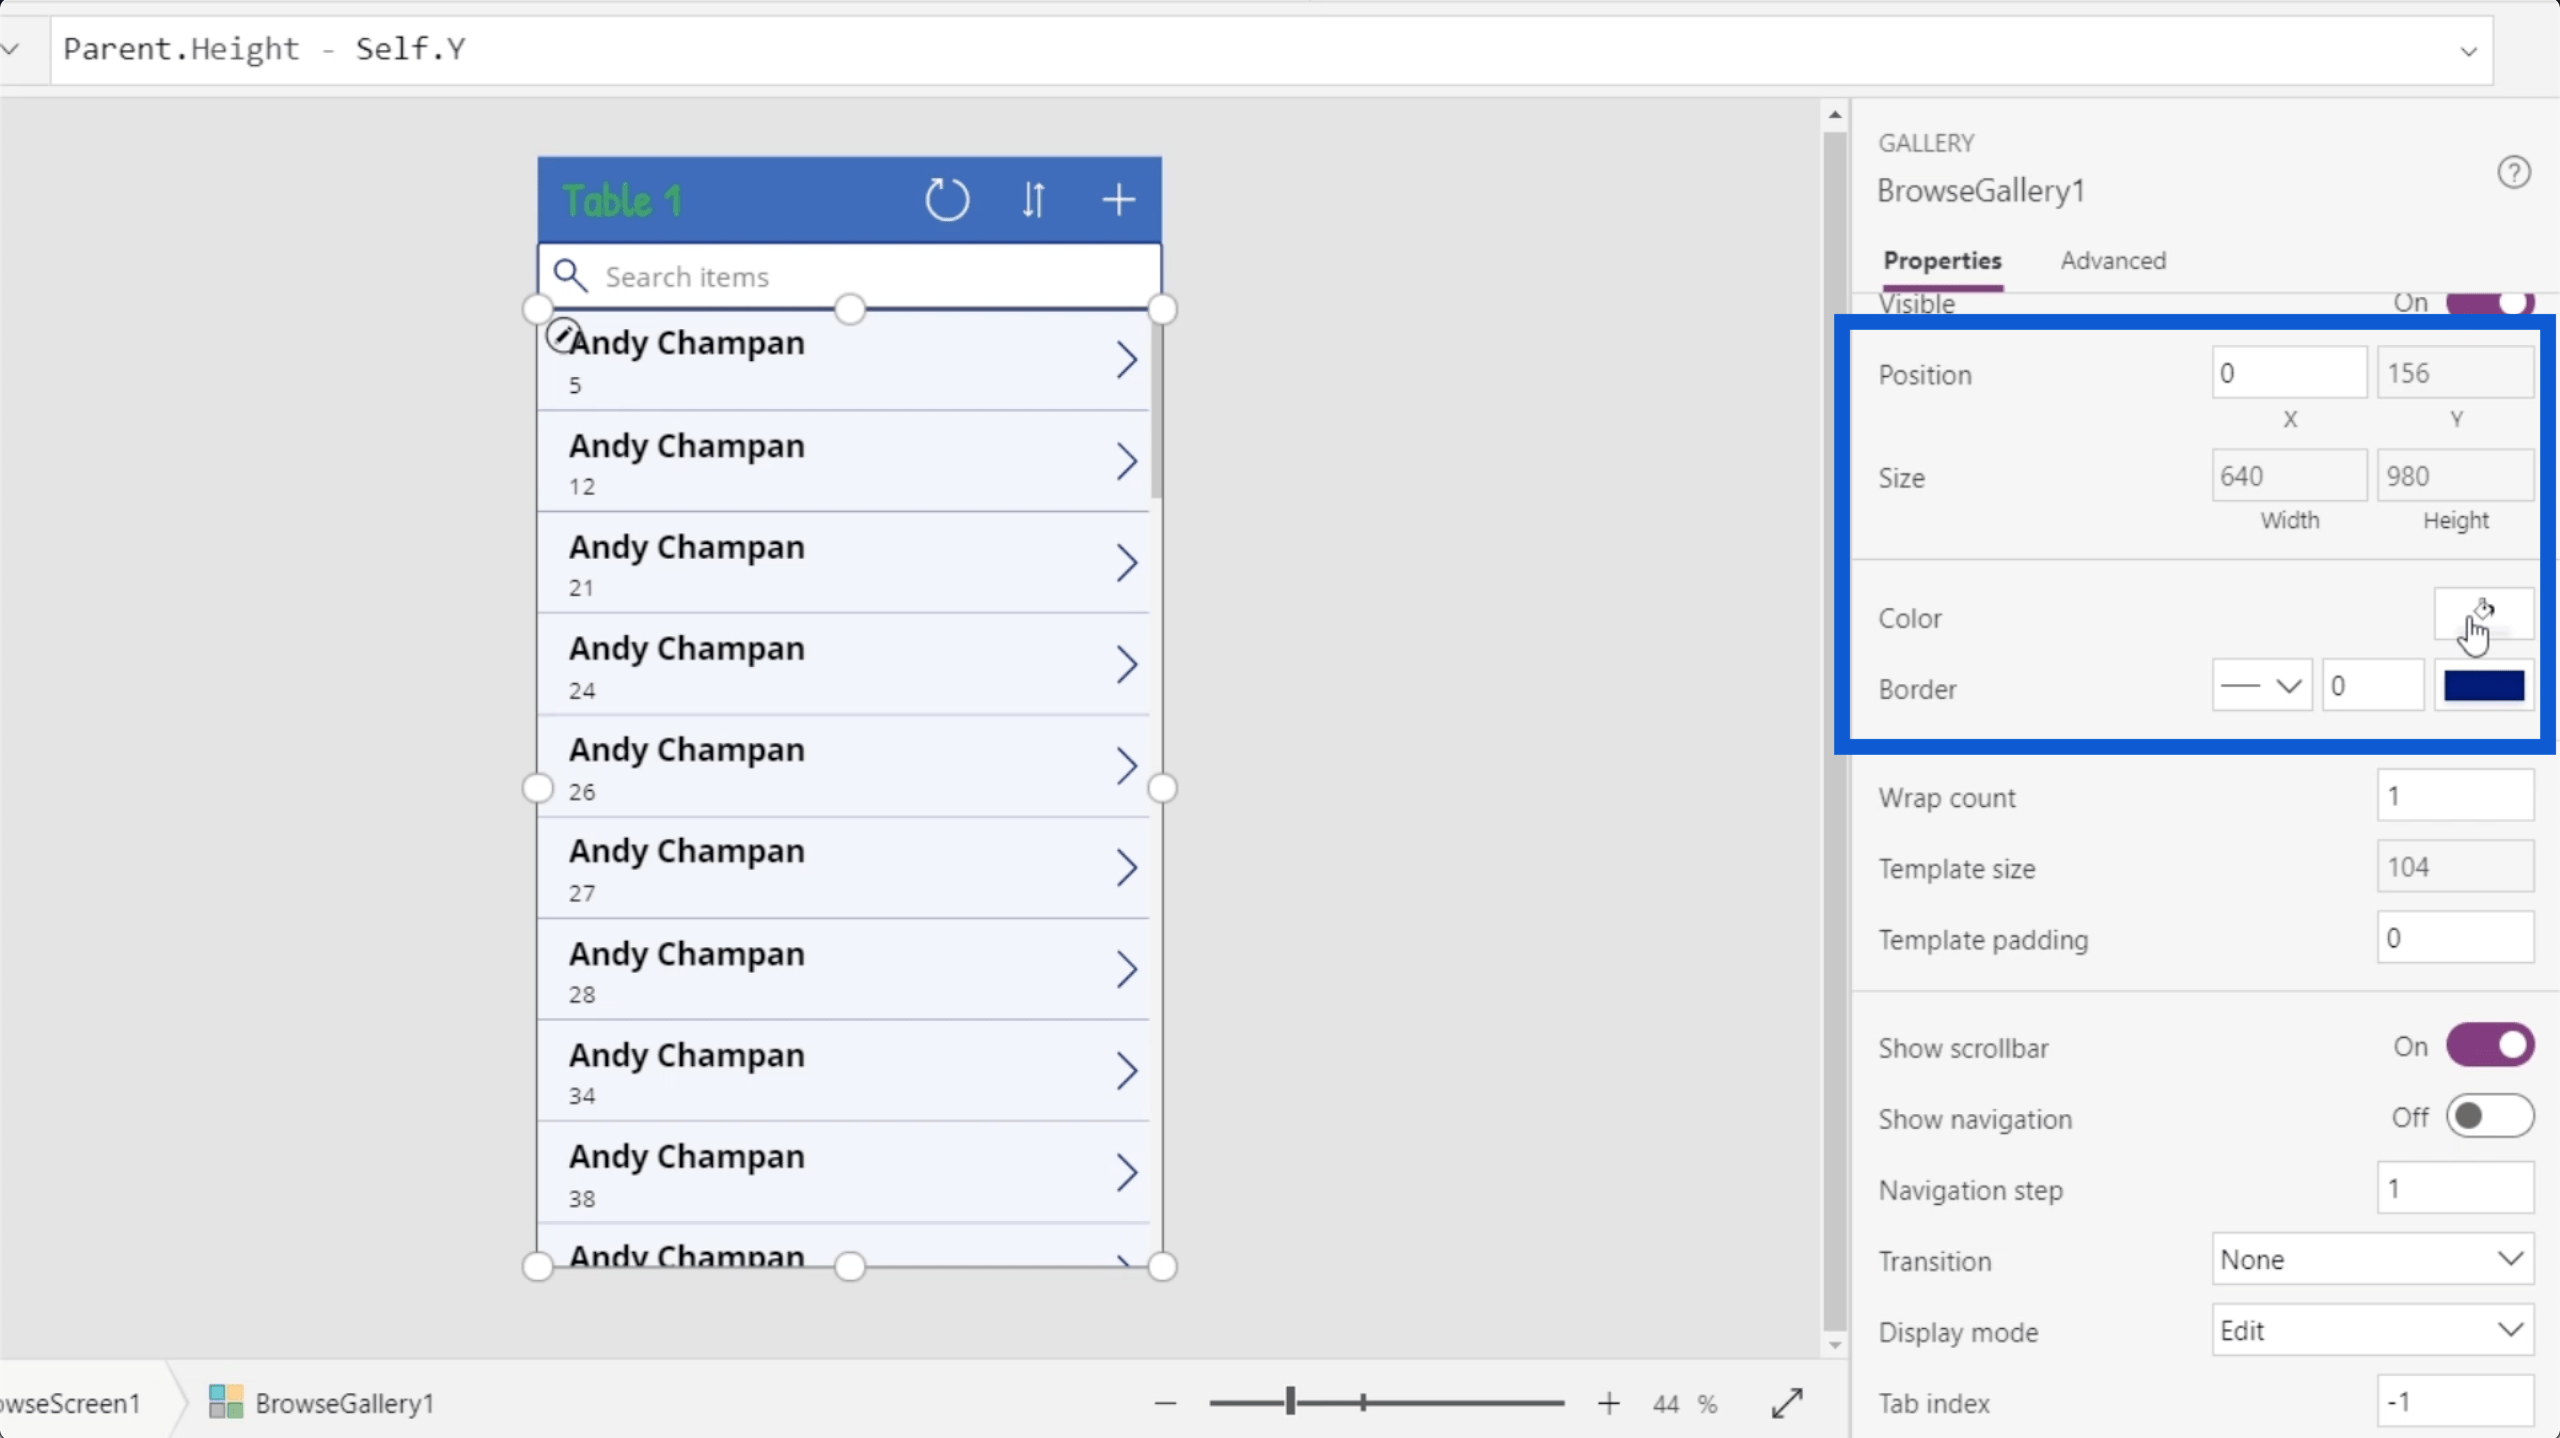Click the sort arrows icon in header
This screenshot has width=2560, height=1438.
(1033, 200)
